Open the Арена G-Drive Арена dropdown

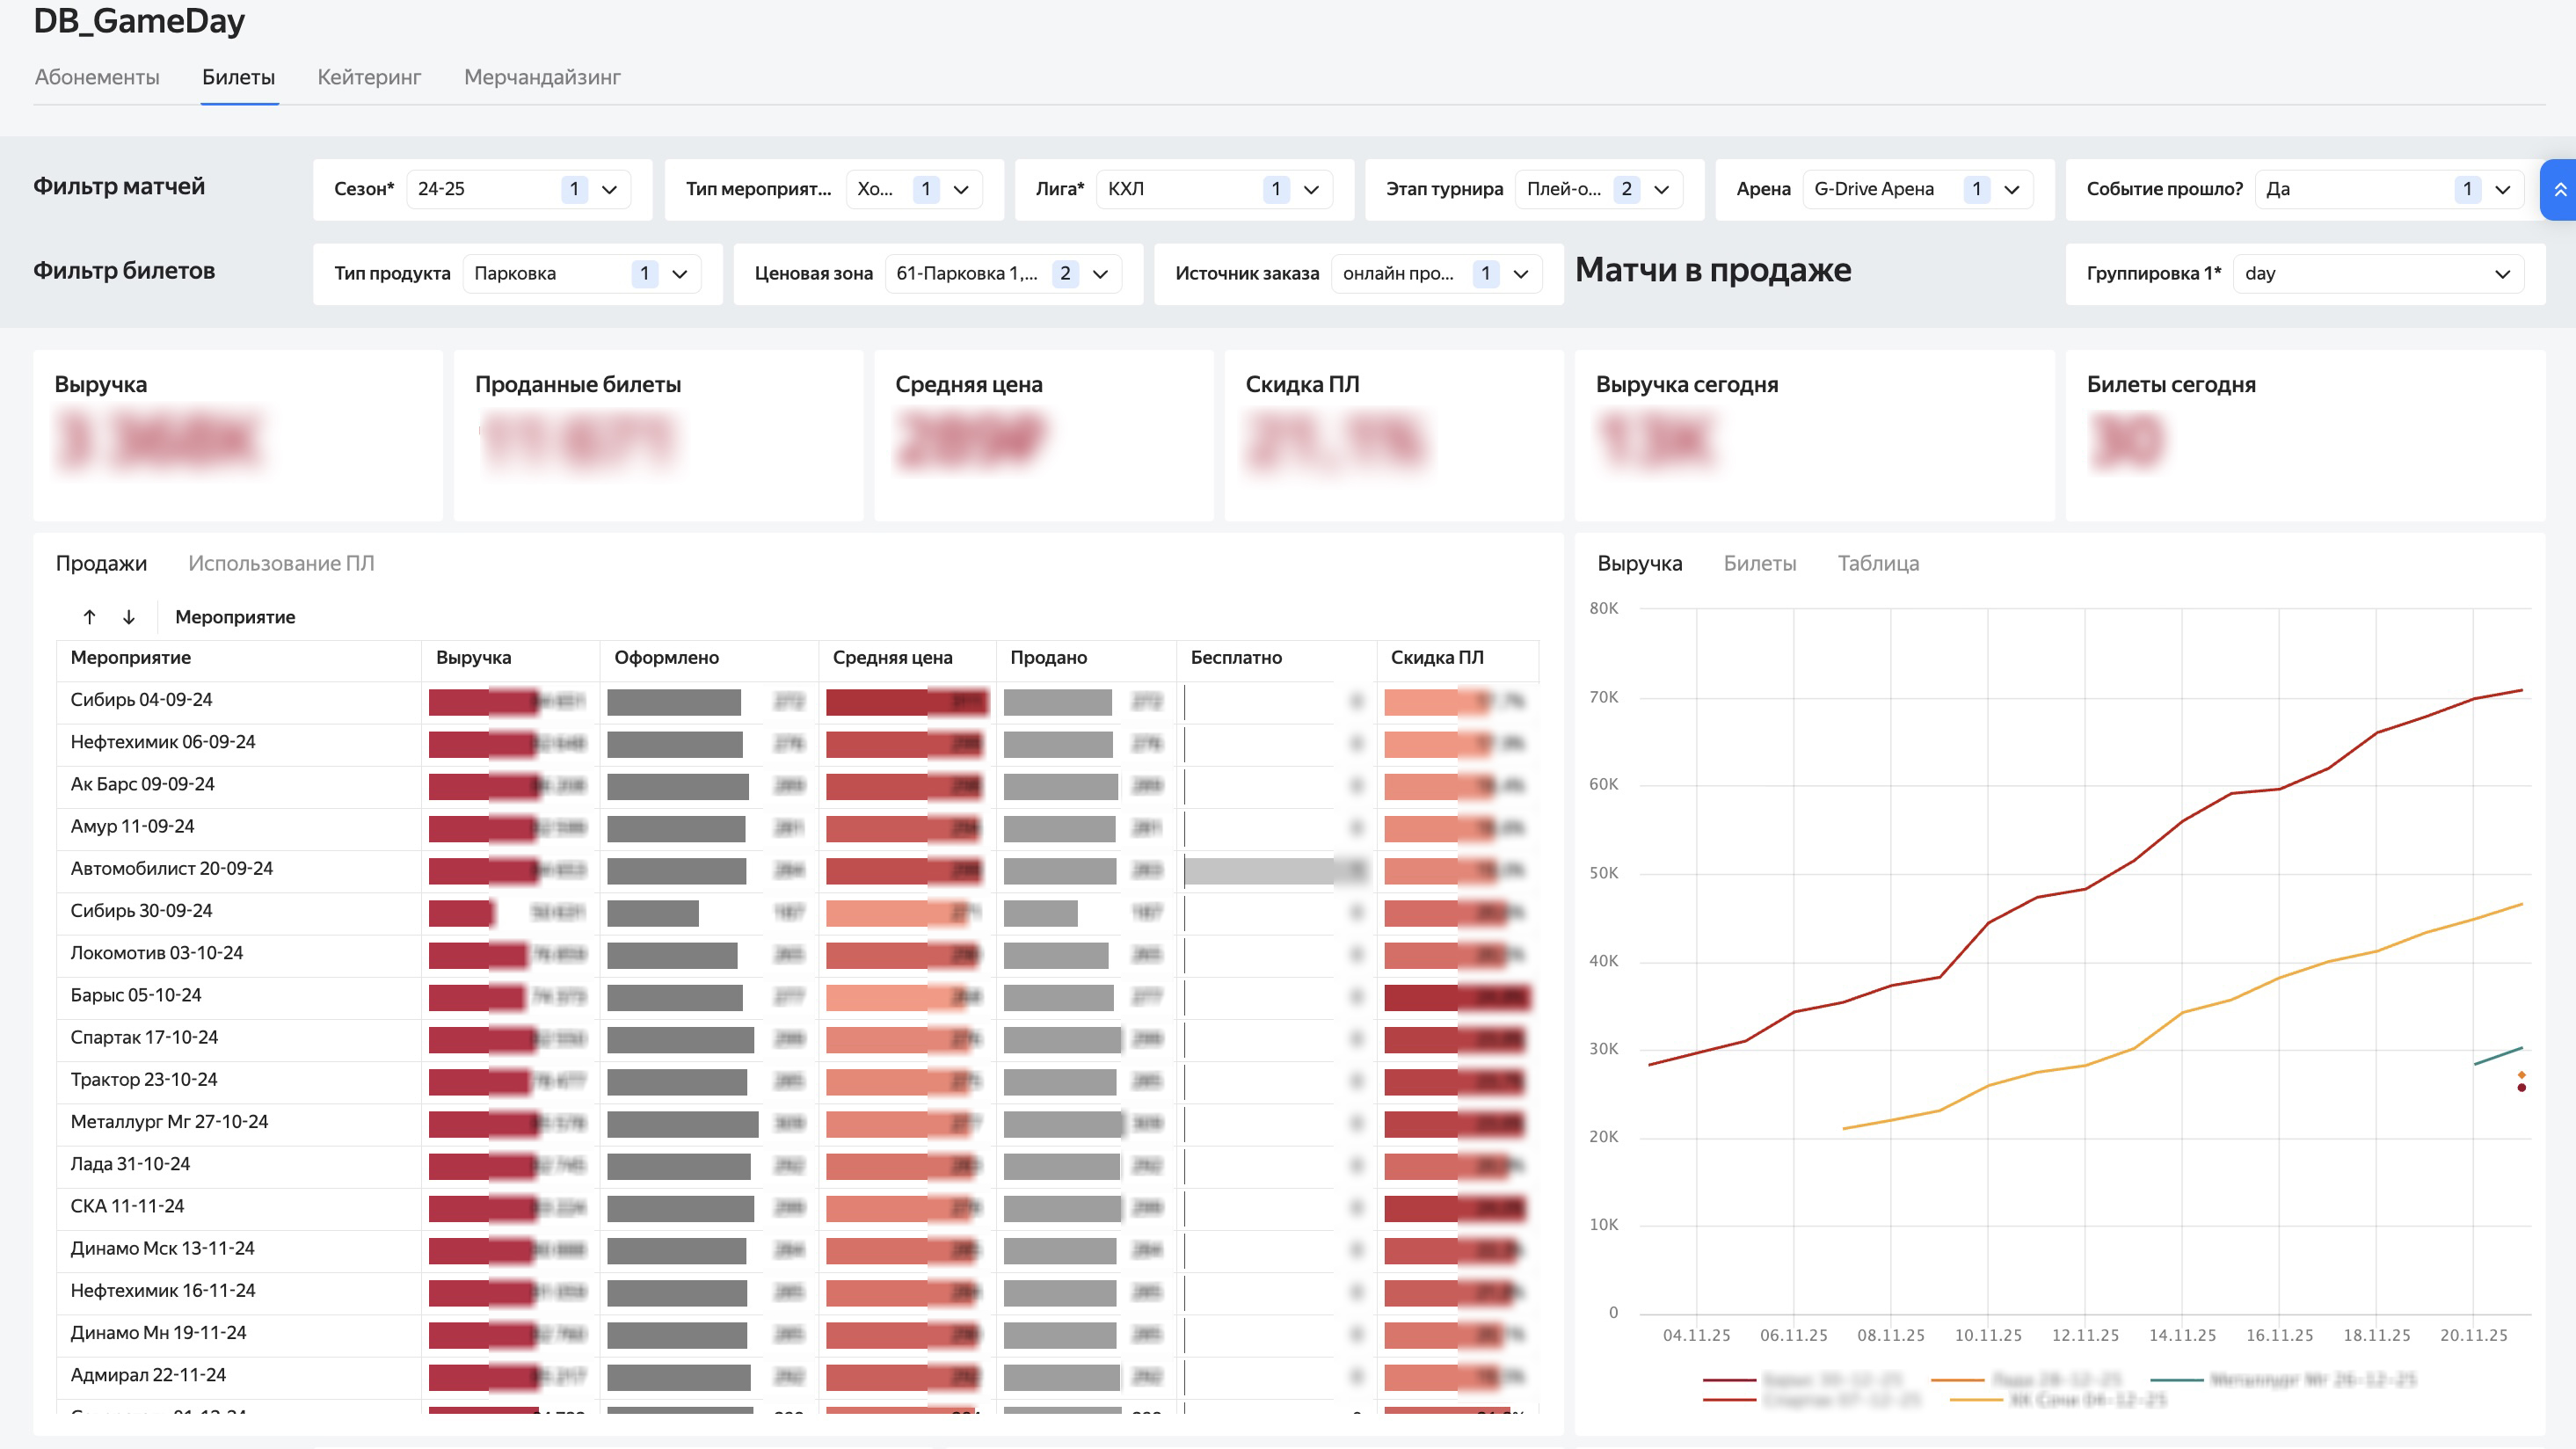(x=2012, y=189)
